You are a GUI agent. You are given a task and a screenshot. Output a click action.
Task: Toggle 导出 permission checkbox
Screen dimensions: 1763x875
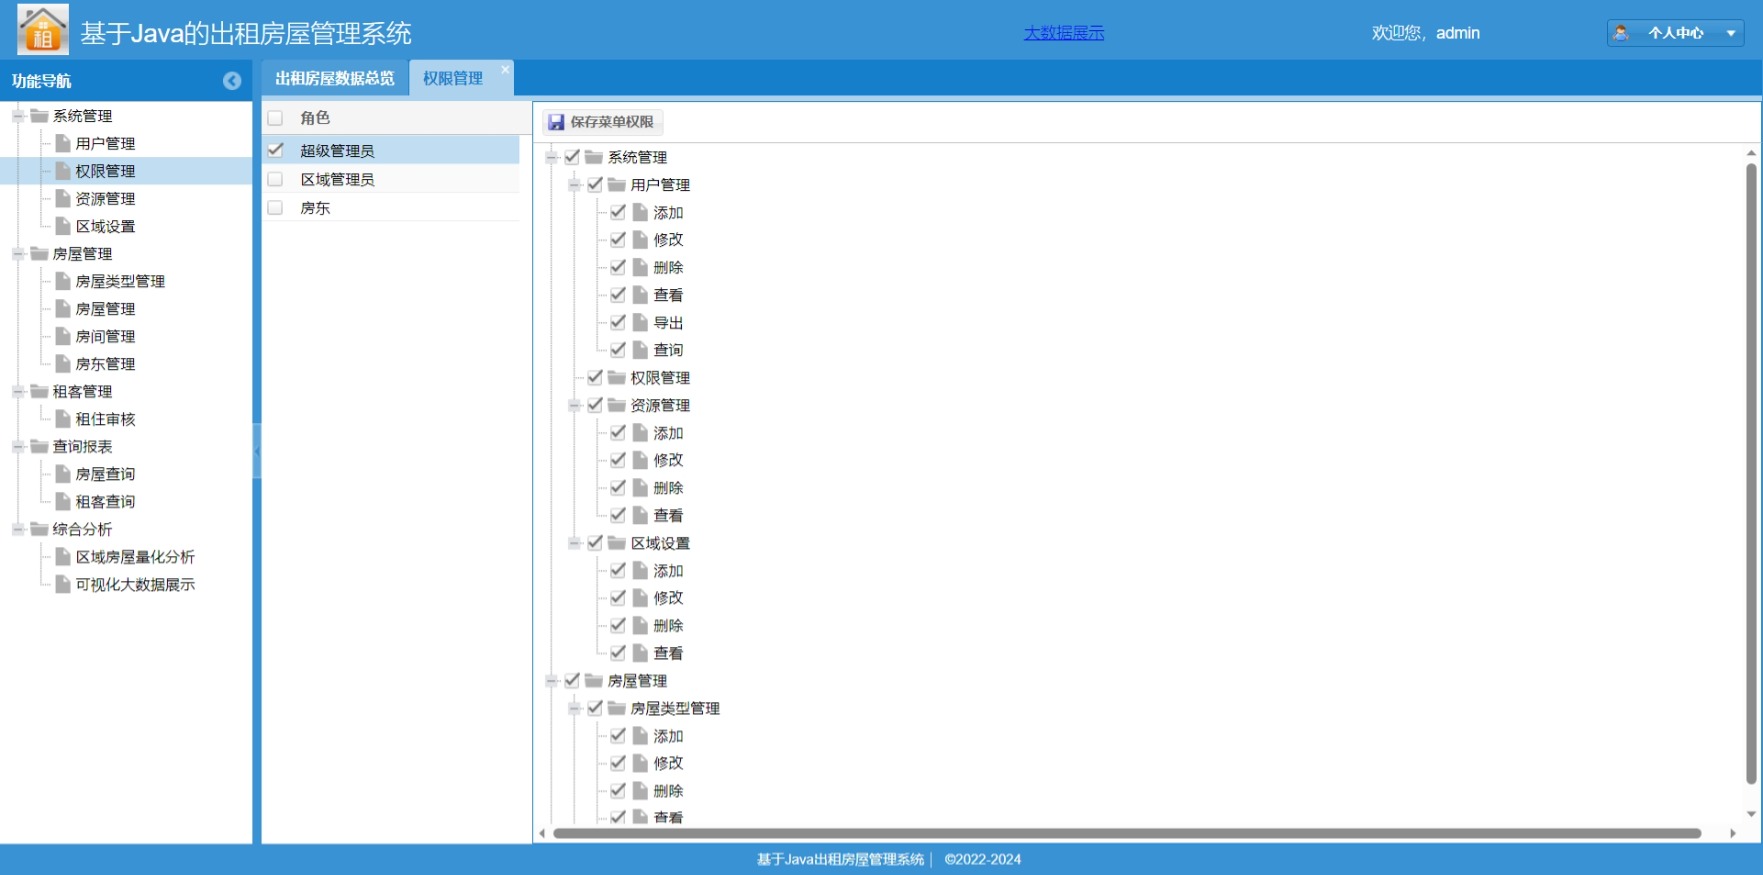tap(618, 322)
